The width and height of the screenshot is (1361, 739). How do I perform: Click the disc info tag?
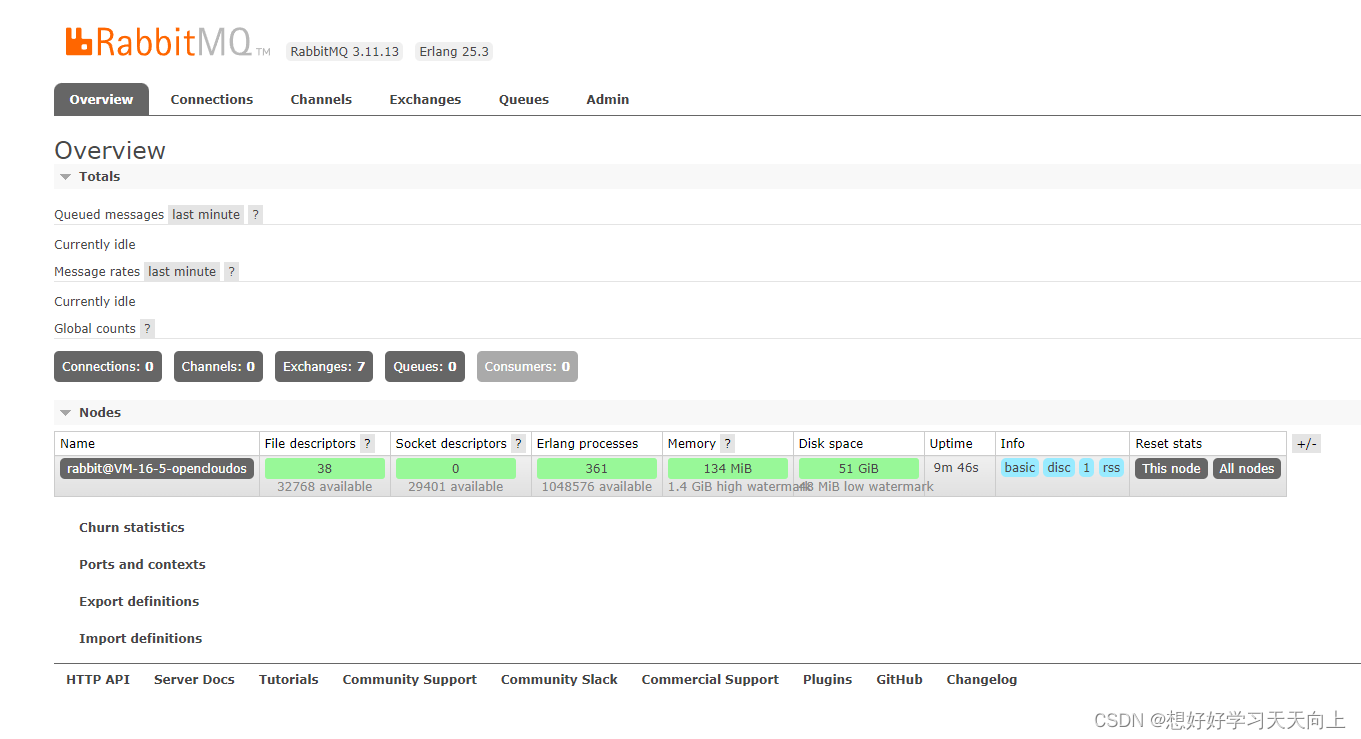(1059, 468)
